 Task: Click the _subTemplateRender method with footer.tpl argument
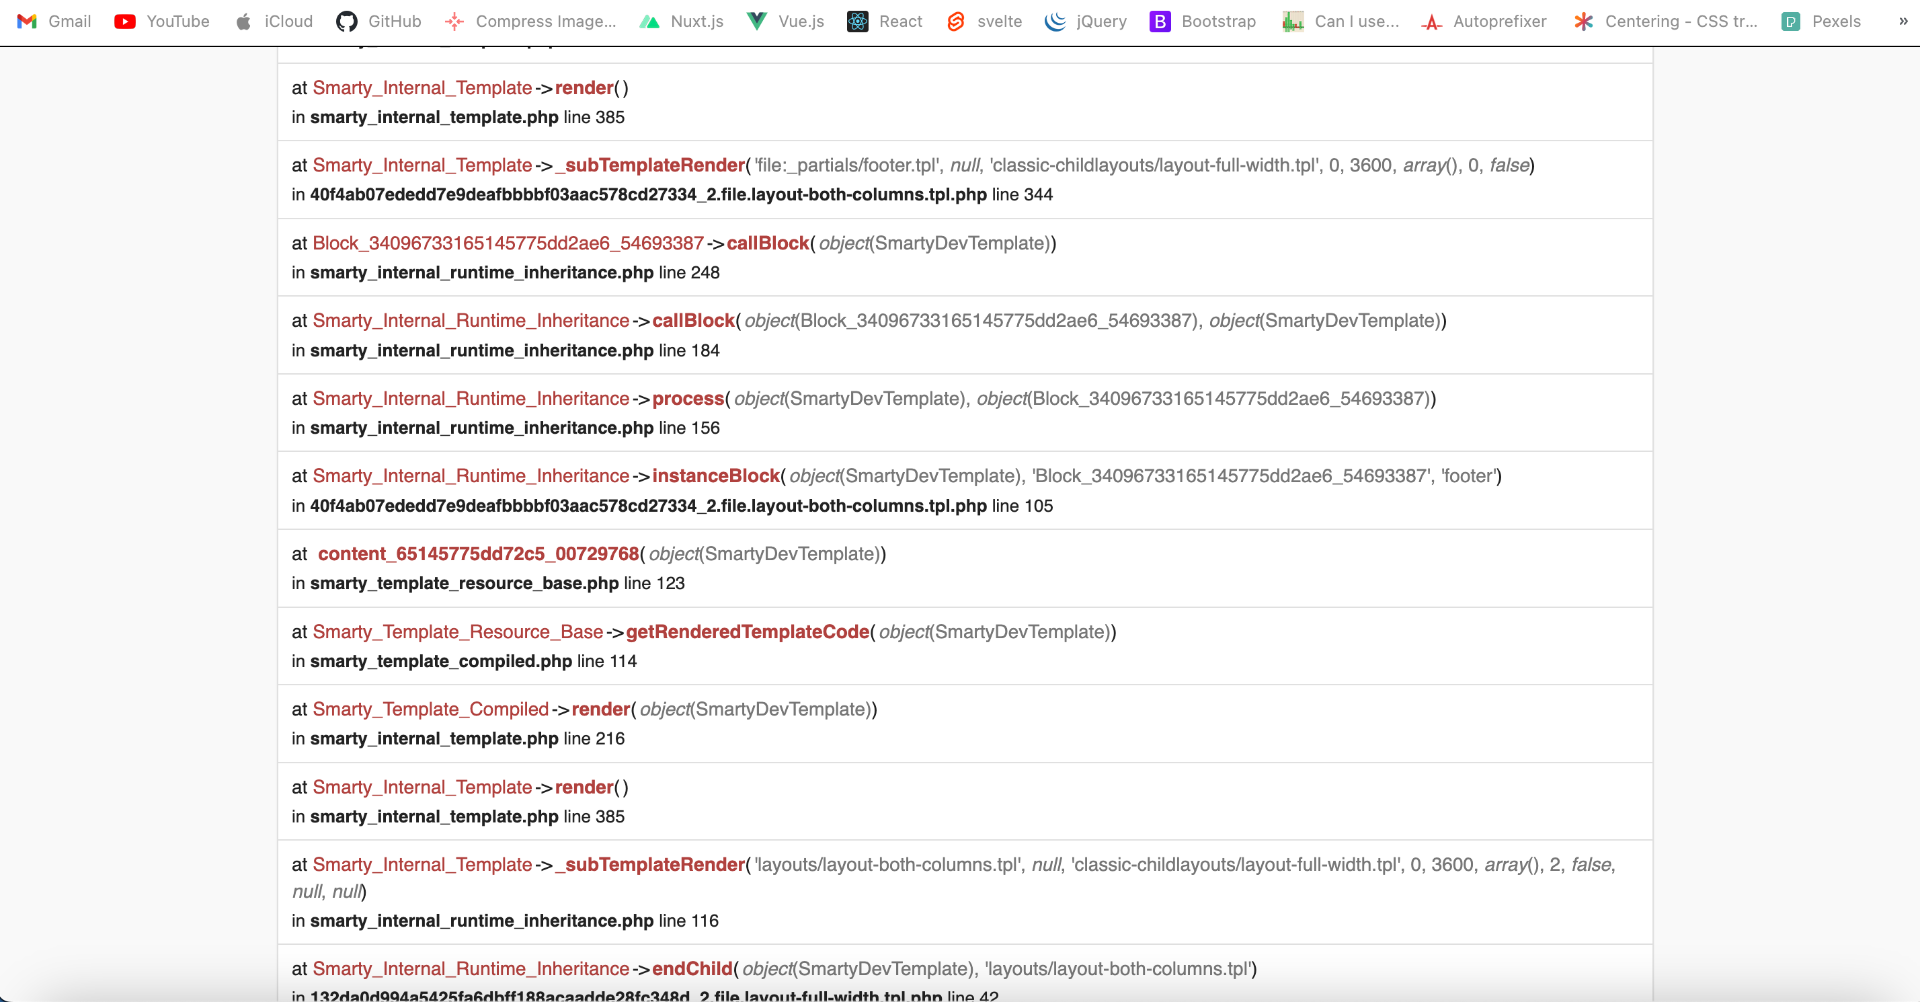(650, 165)
